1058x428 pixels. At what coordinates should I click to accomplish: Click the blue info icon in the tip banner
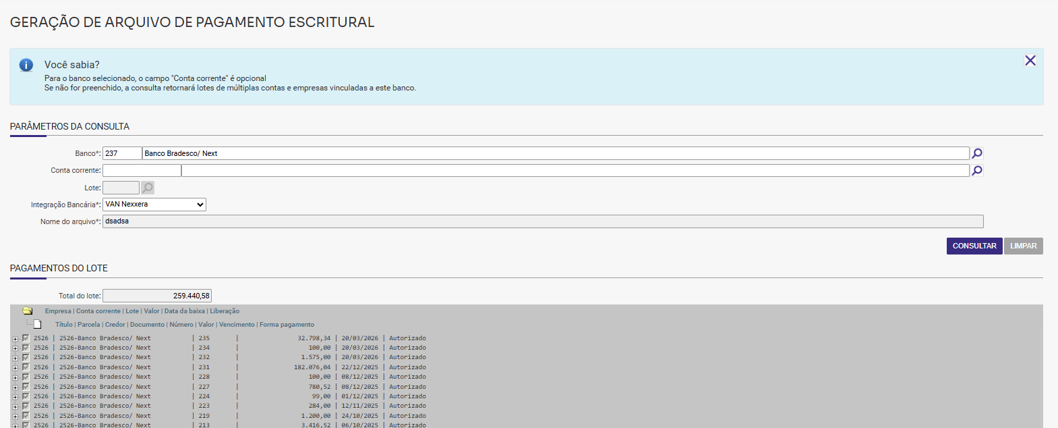26,65
